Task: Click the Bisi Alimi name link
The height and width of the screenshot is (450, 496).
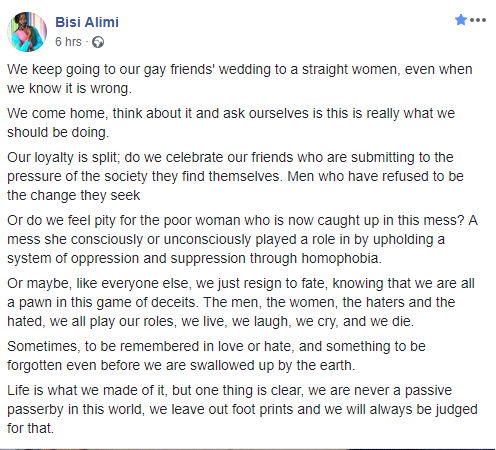Action: coord(87,22)
